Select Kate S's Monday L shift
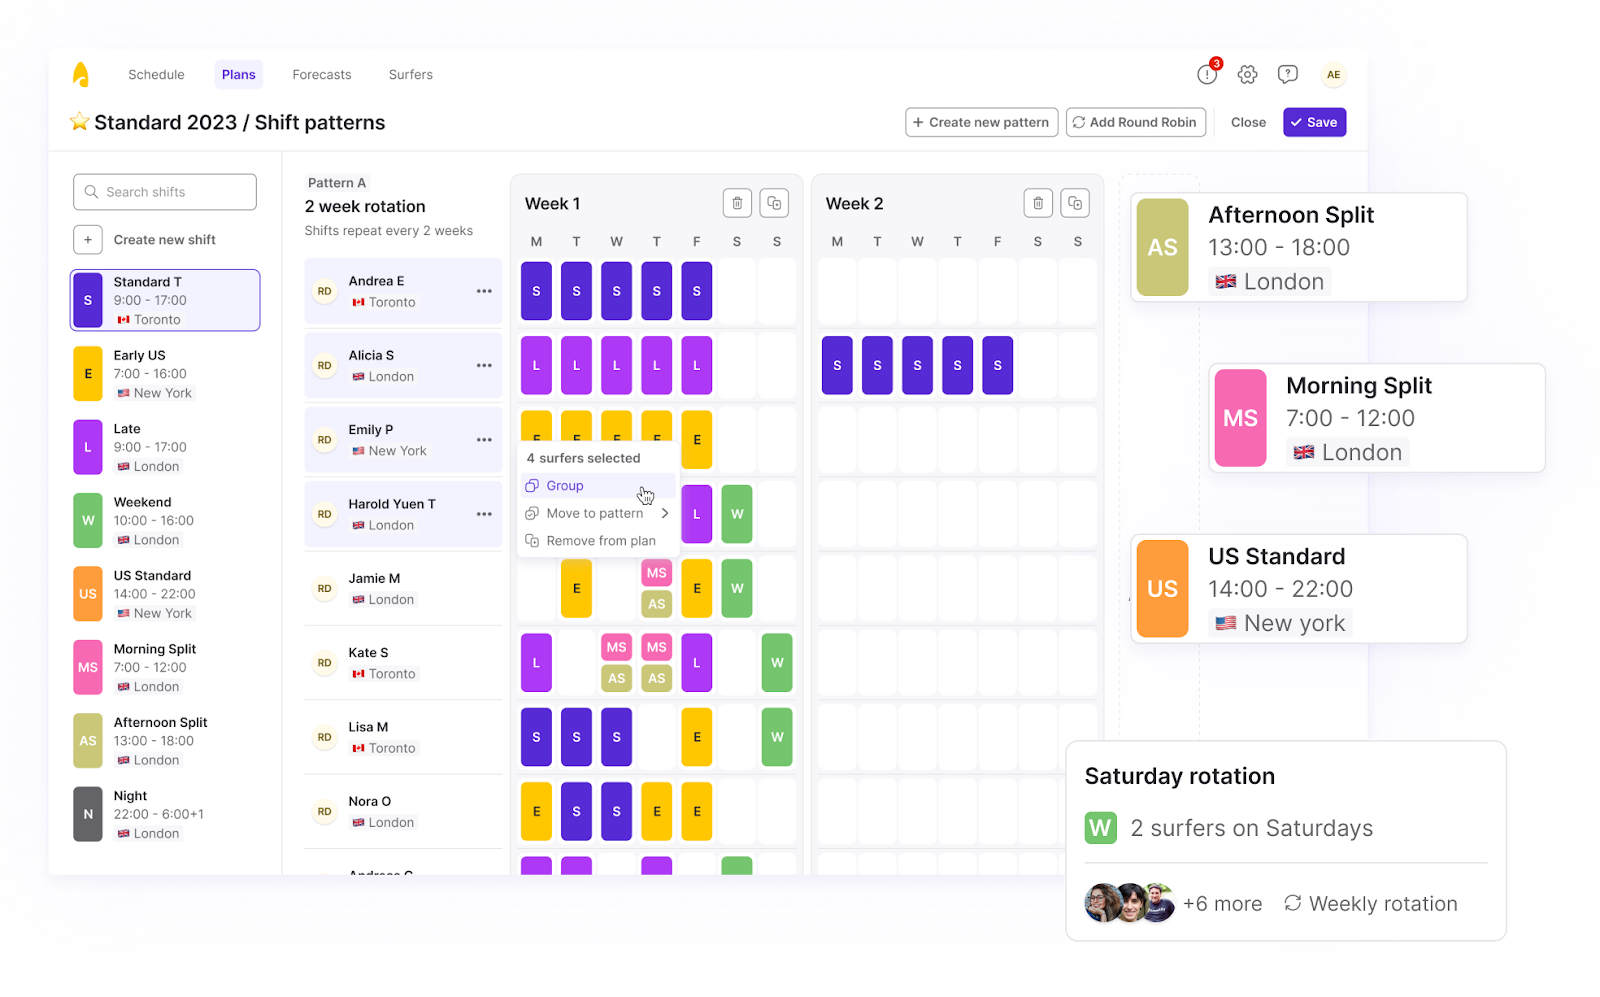 (x=536, y=663)
